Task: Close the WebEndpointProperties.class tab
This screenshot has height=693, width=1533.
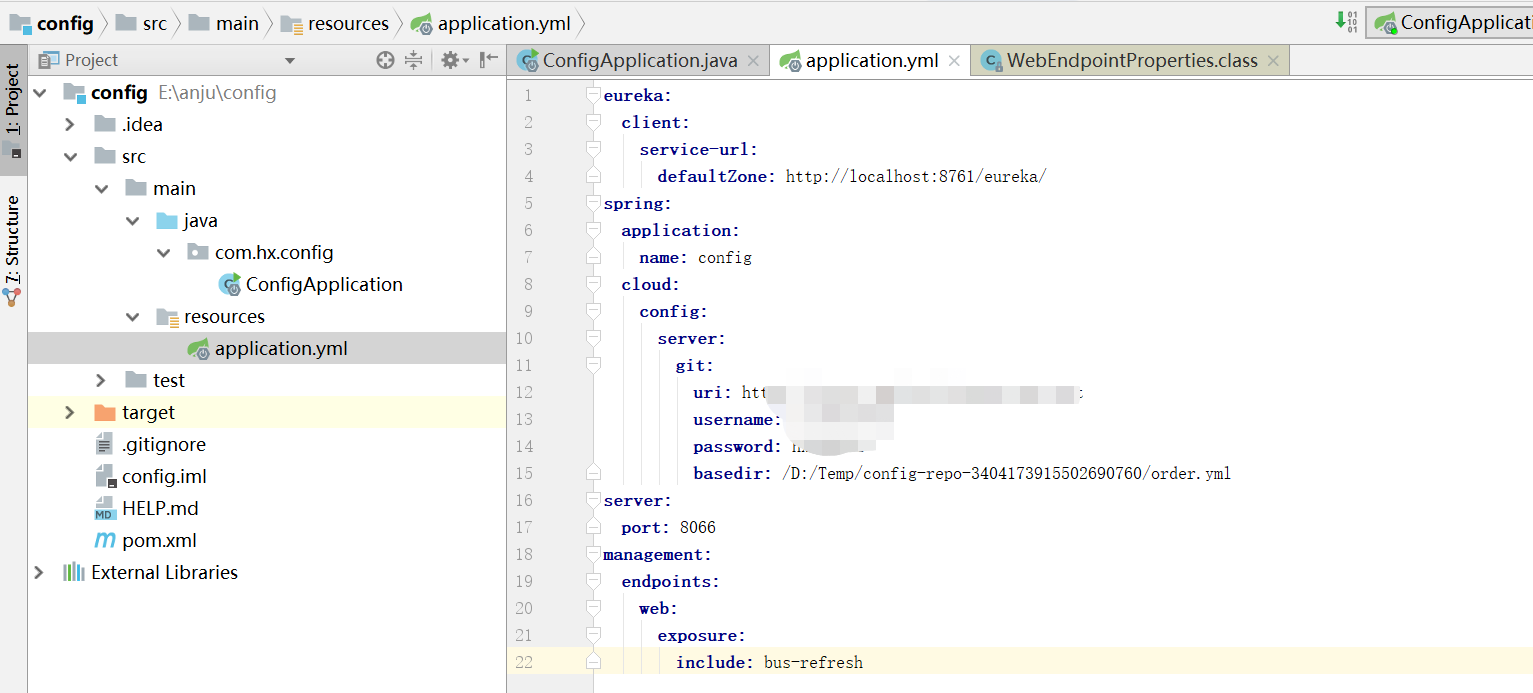Action: tap(1273, 61)
